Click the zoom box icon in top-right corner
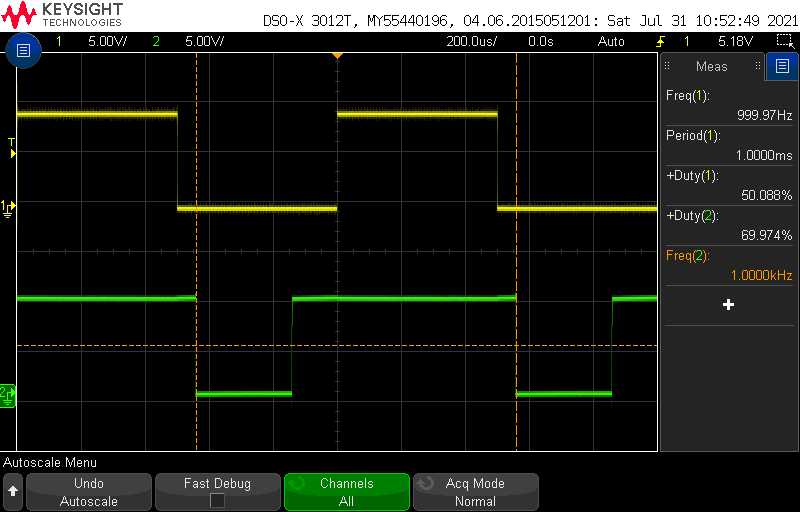The height and width of the screenshot is (512, 800). (x=785, y=41)
